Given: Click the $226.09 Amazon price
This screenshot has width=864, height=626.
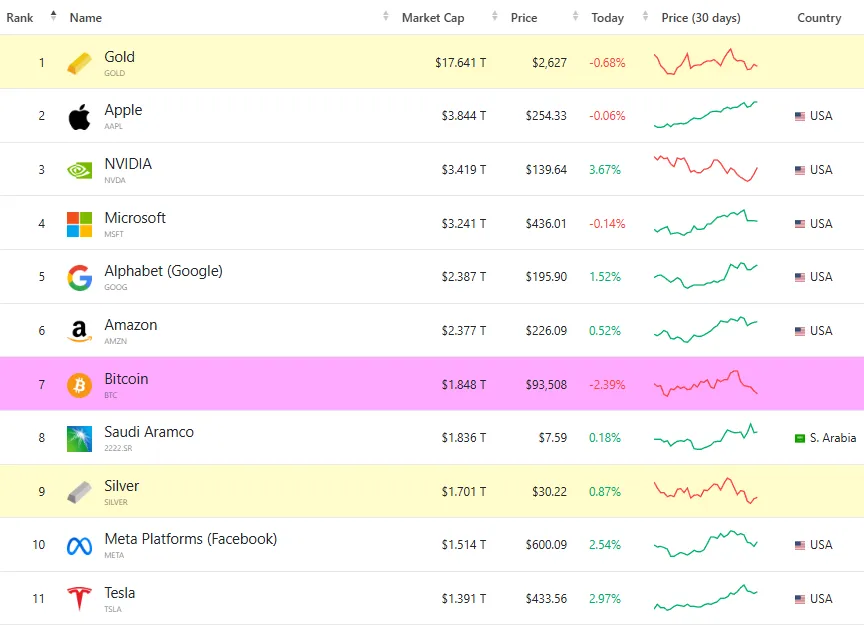Looking at the screenshot, I should click(x=546, y=331).
